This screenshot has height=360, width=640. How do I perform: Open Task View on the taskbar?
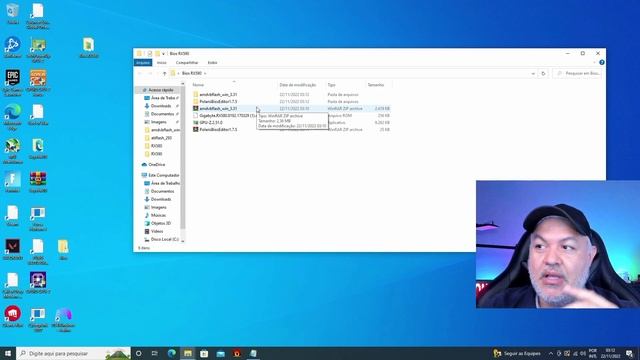155,353
